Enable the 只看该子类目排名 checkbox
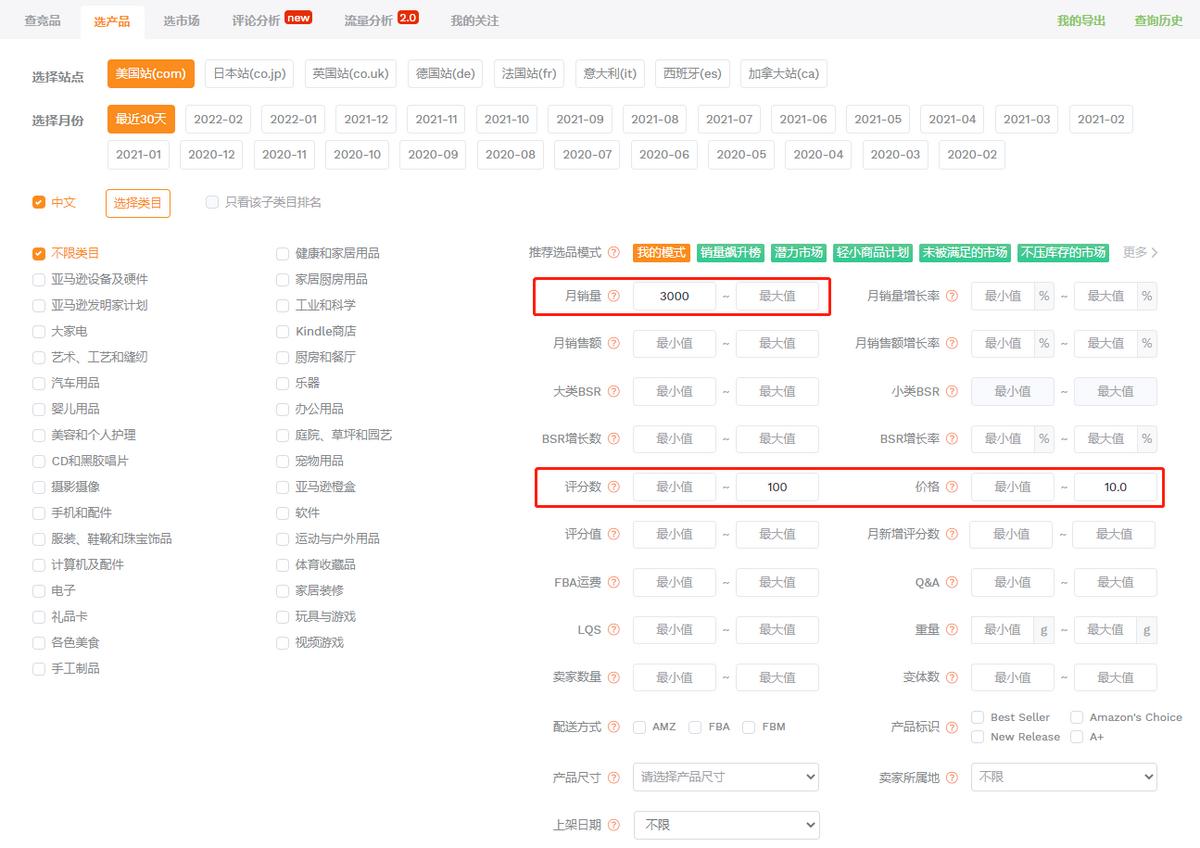Screen dimensions: 1200x848 pos(211,202)
